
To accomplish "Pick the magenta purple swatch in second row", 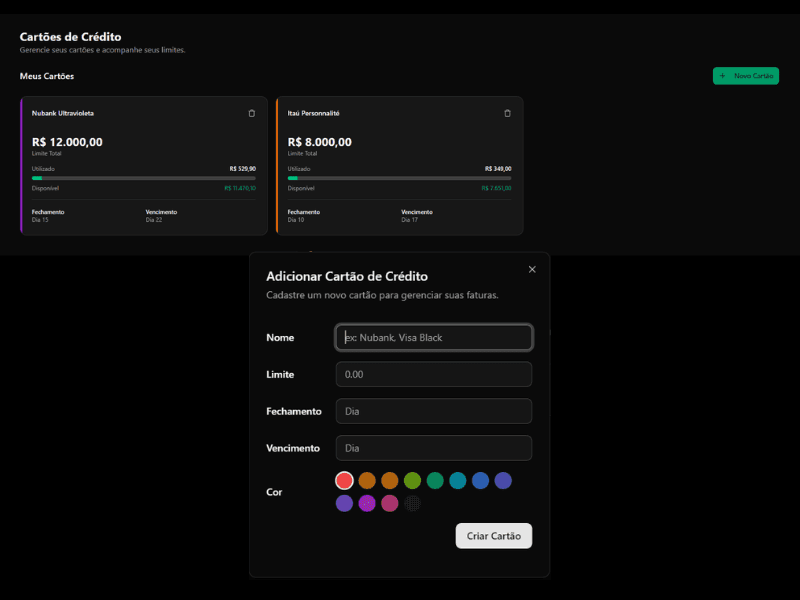I will [x=367, y=503].
